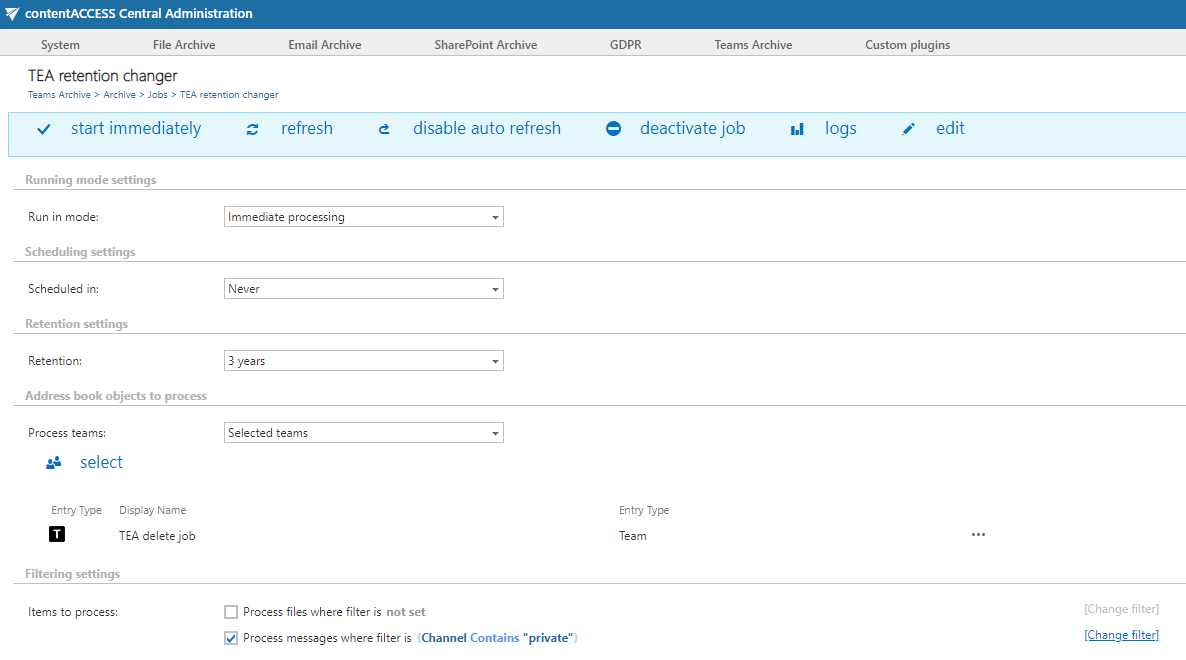Click the start immediately checkmark icon
Screen dimensions: 1186x660
(x=44, y=129)
